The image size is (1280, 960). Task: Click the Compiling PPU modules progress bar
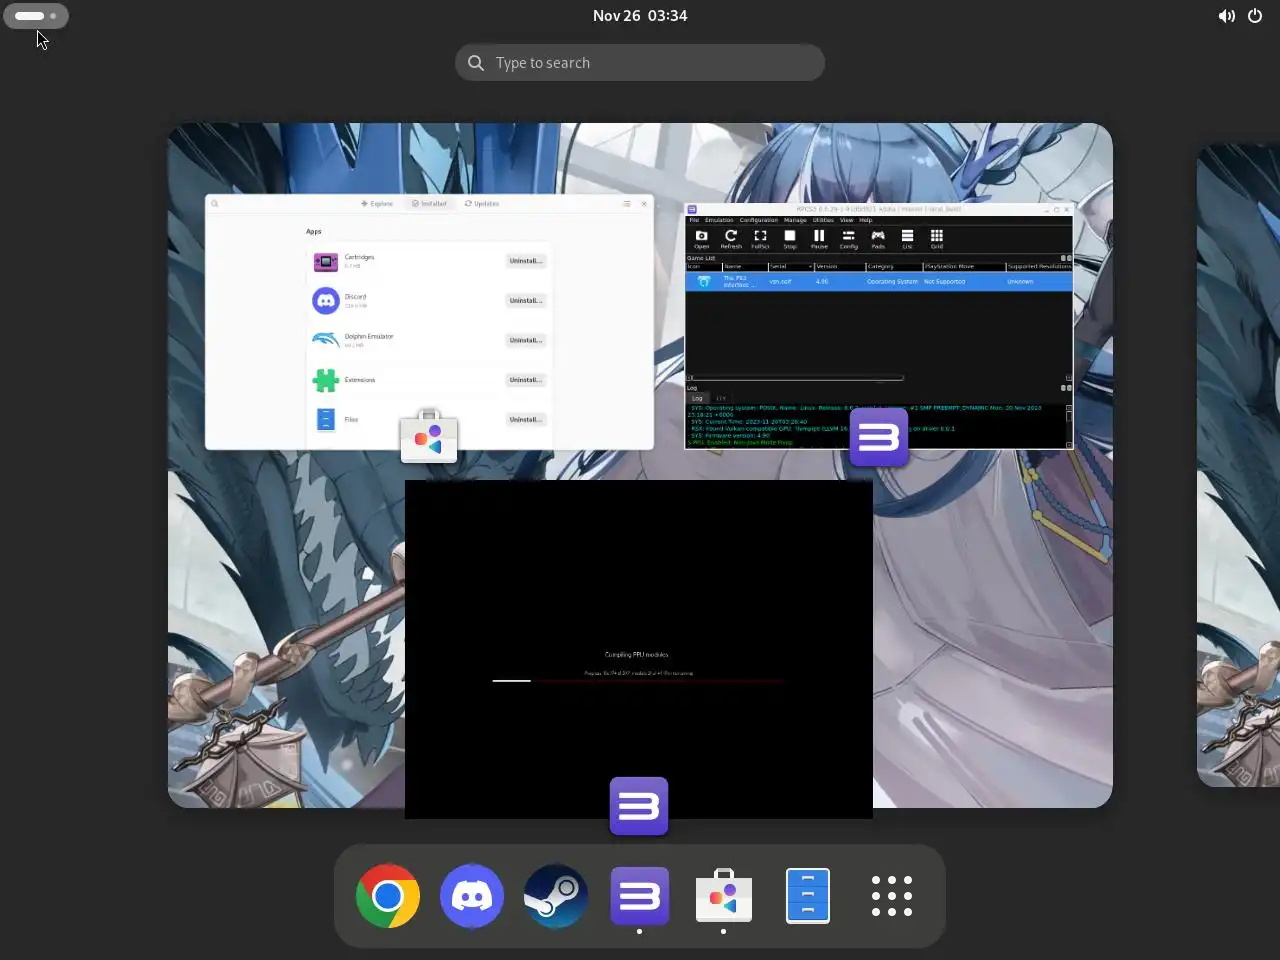tap(637, 681)
